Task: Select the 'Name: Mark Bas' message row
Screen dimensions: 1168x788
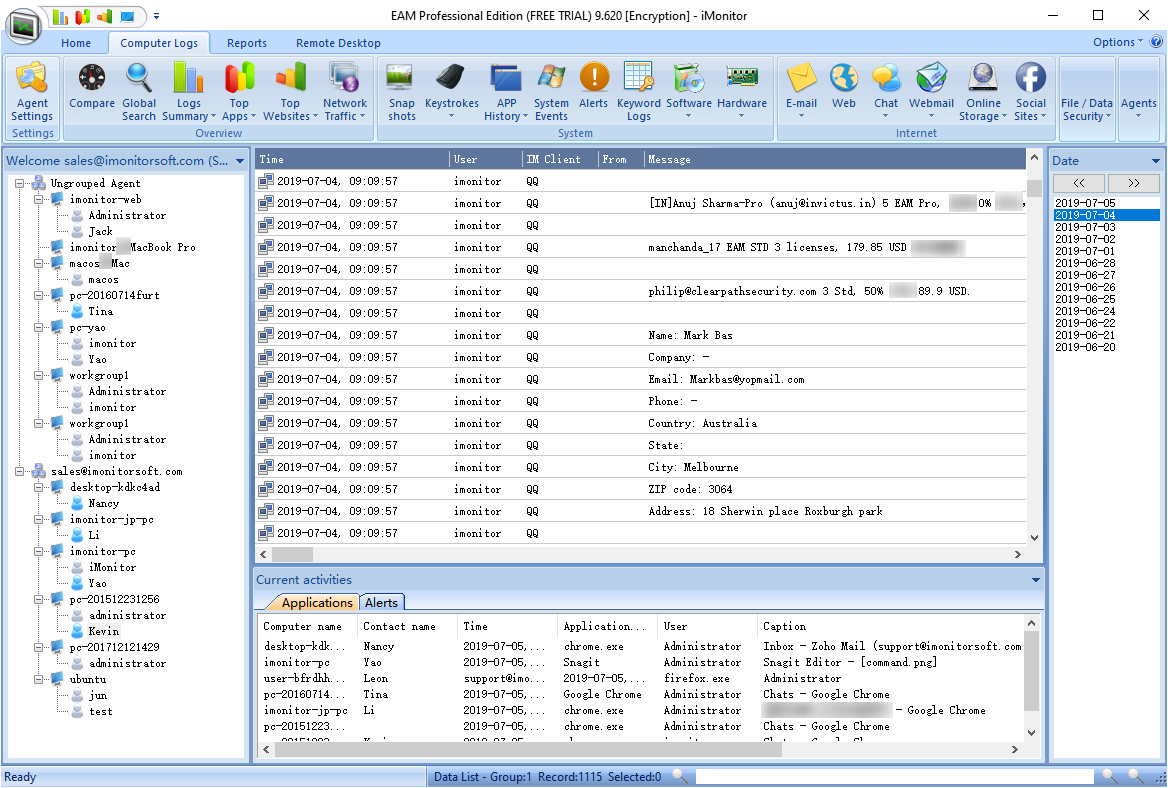Action: pyautogui.click(x=641, y=335)
